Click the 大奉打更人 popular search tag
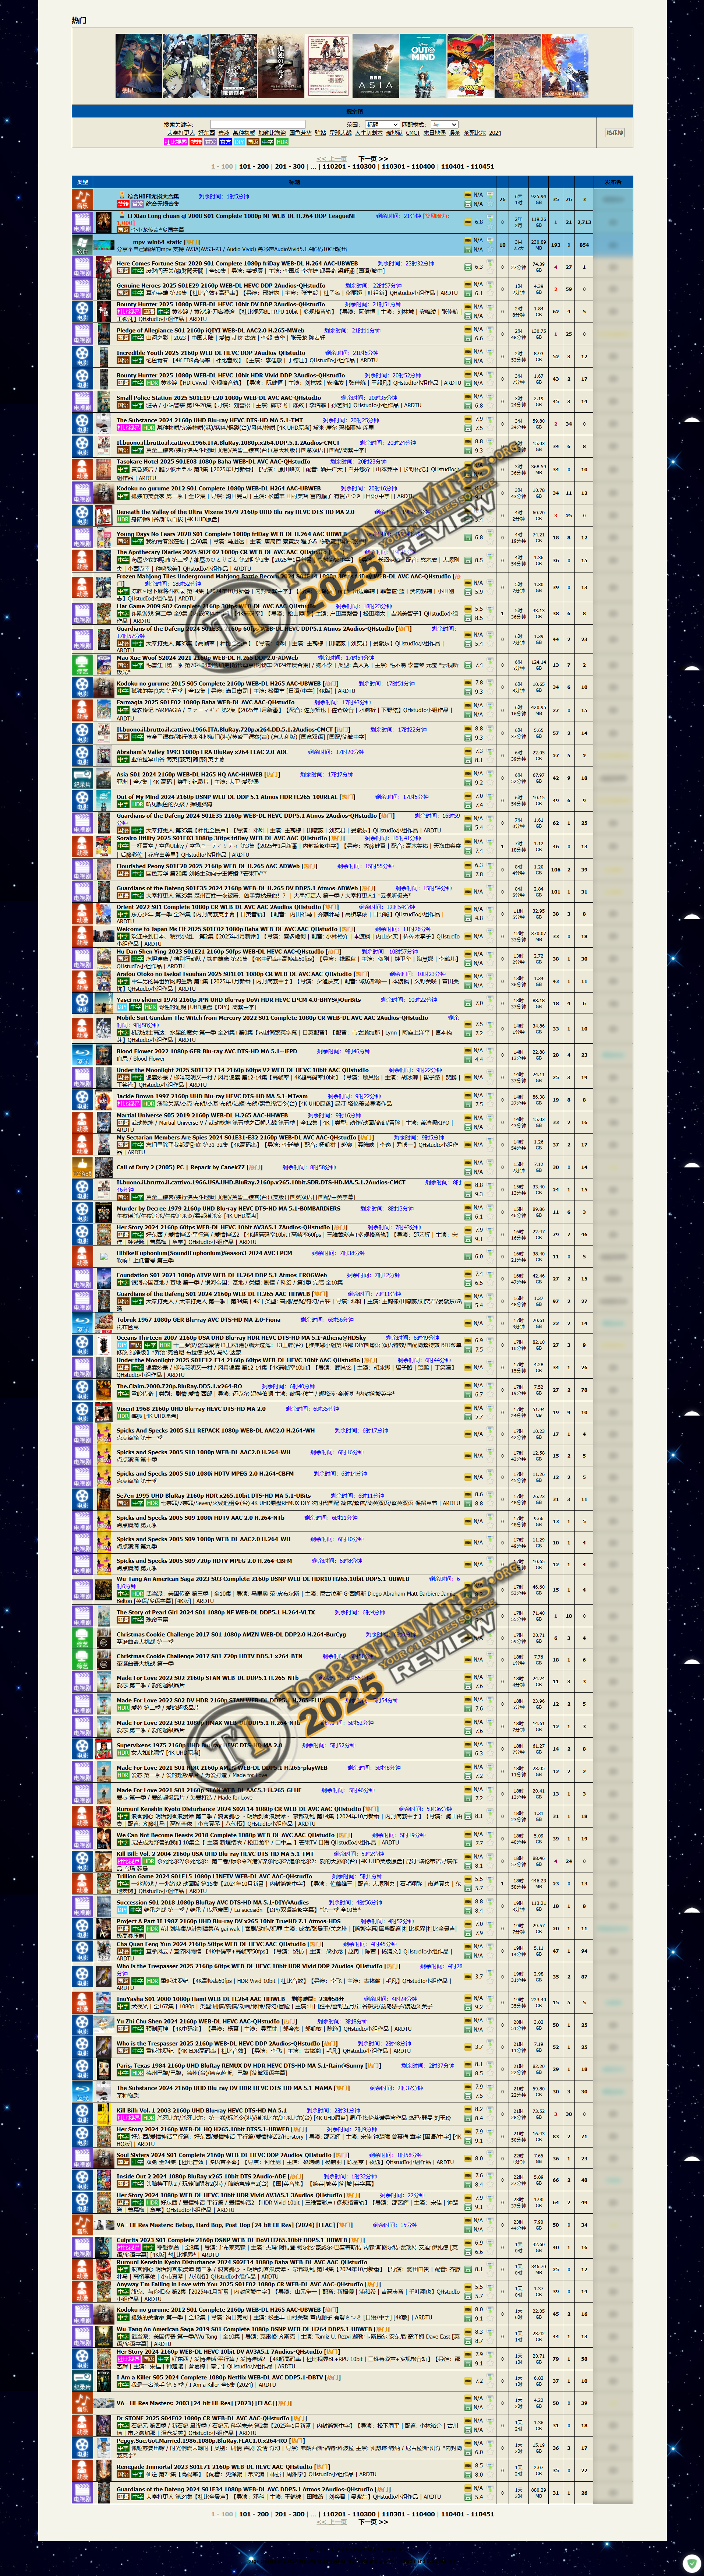 (181, 133)
